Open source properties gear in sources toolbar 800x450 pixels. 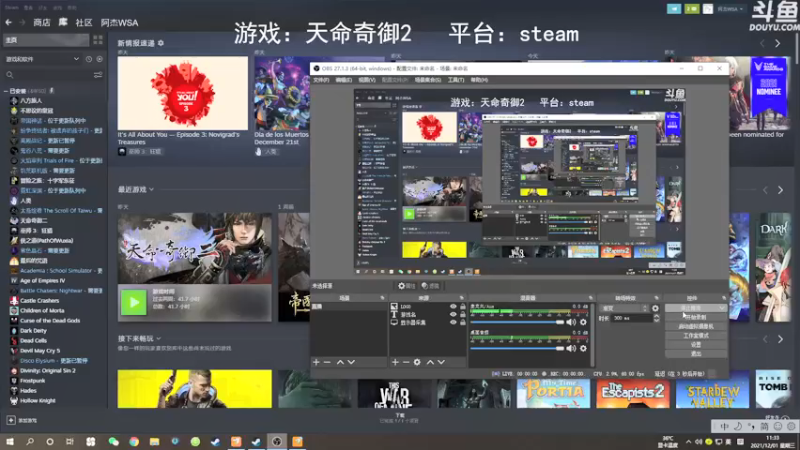click(417, 362)
